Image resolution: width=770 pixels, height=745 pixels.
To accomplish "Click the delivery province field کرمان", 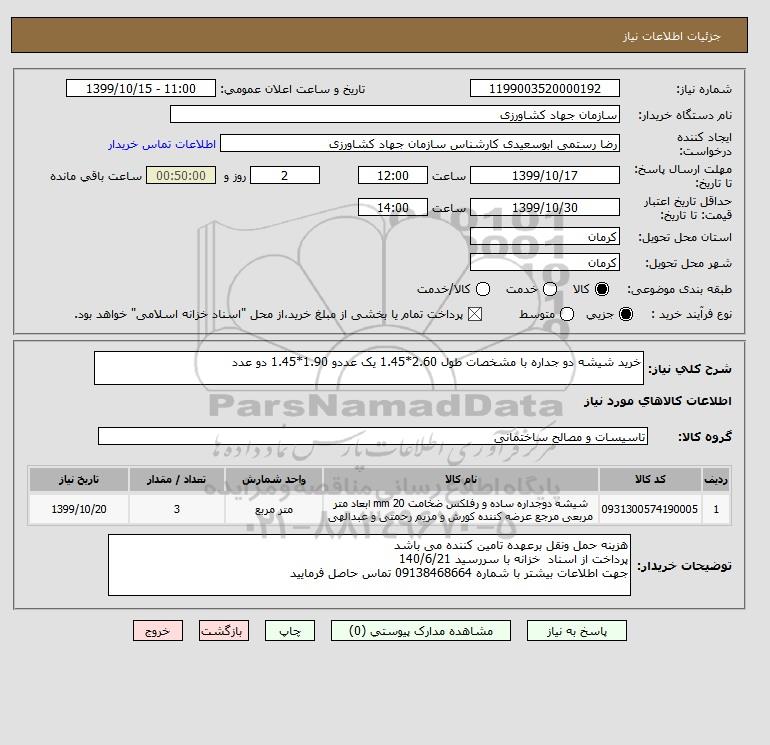I will click(545, 237).
